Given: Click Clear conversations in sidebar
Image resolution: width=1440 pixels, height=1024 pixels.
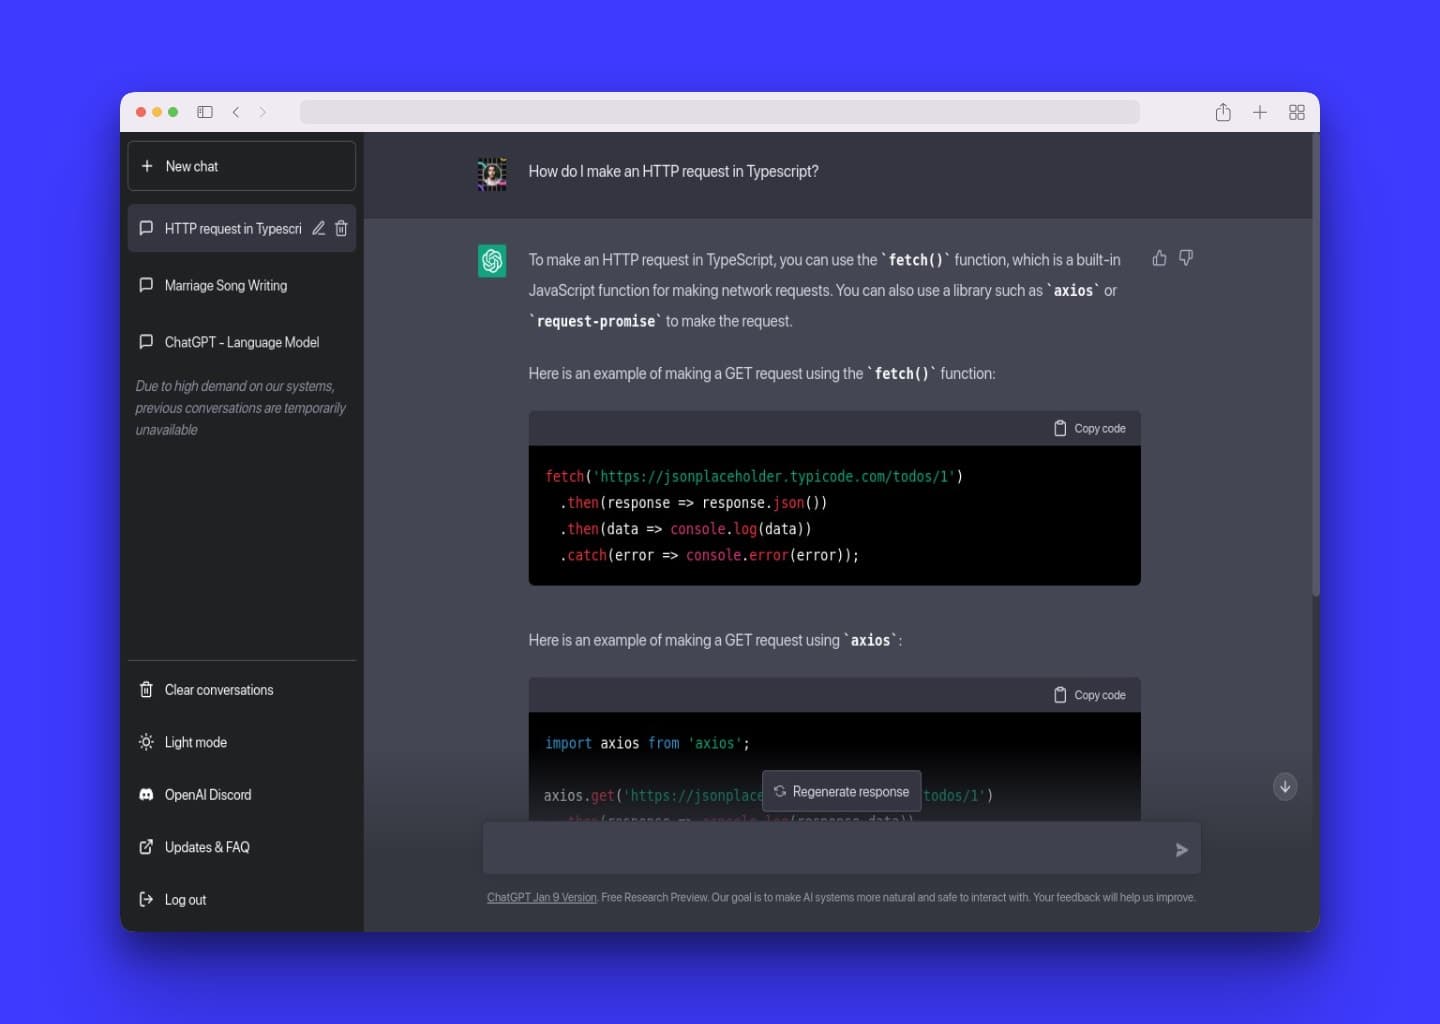Looking at the screenshot, I should click(x=241, y=690).
